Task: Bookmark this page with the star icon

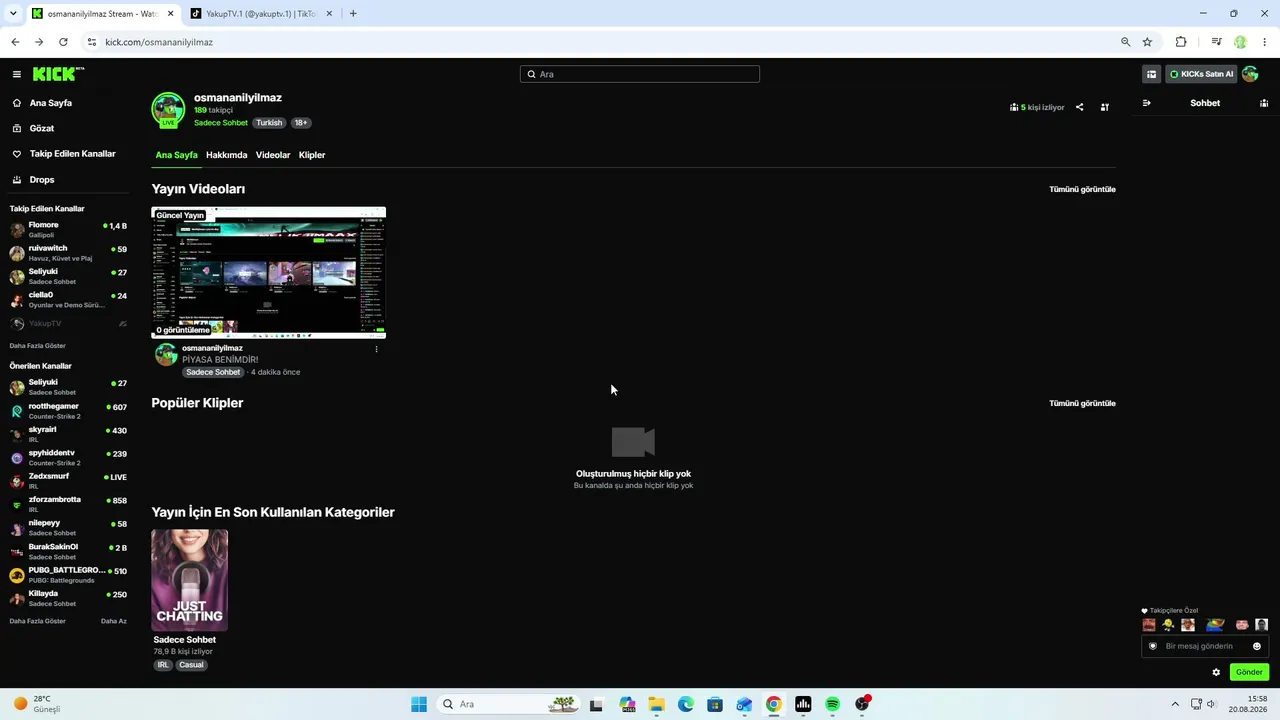Action: tap(1147, 42)
